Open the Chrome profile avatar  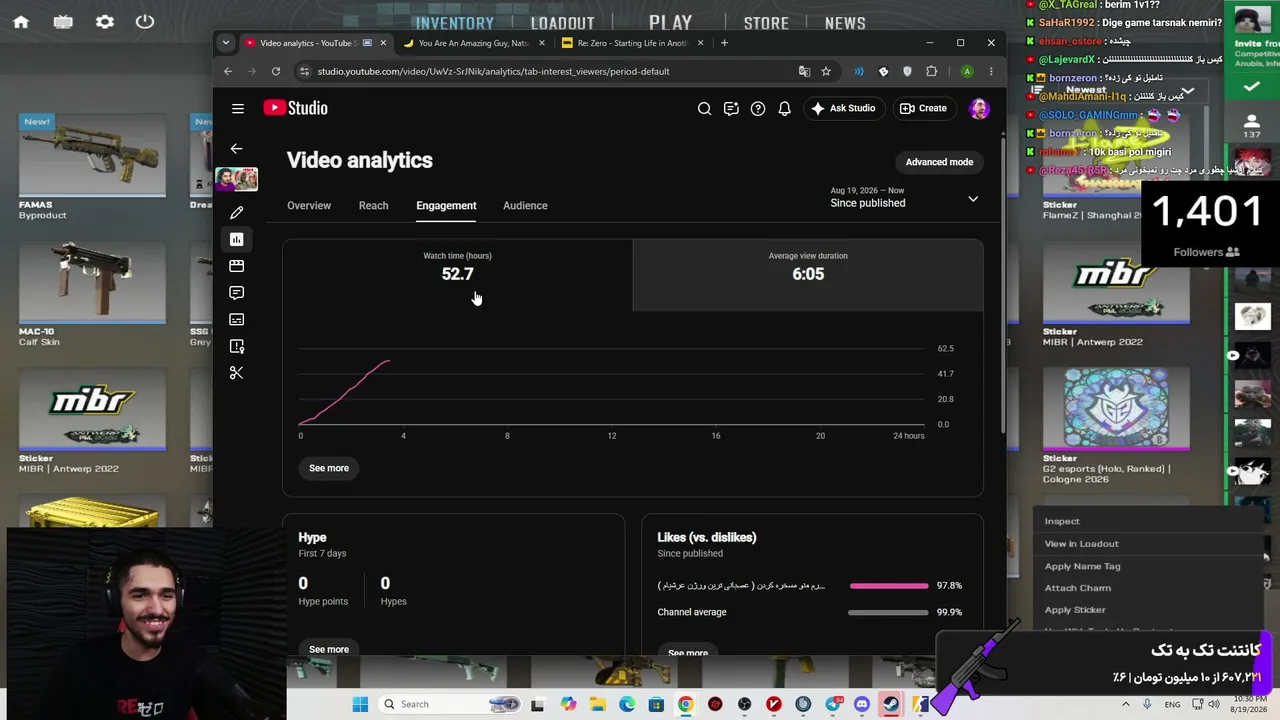coord(967,71)
